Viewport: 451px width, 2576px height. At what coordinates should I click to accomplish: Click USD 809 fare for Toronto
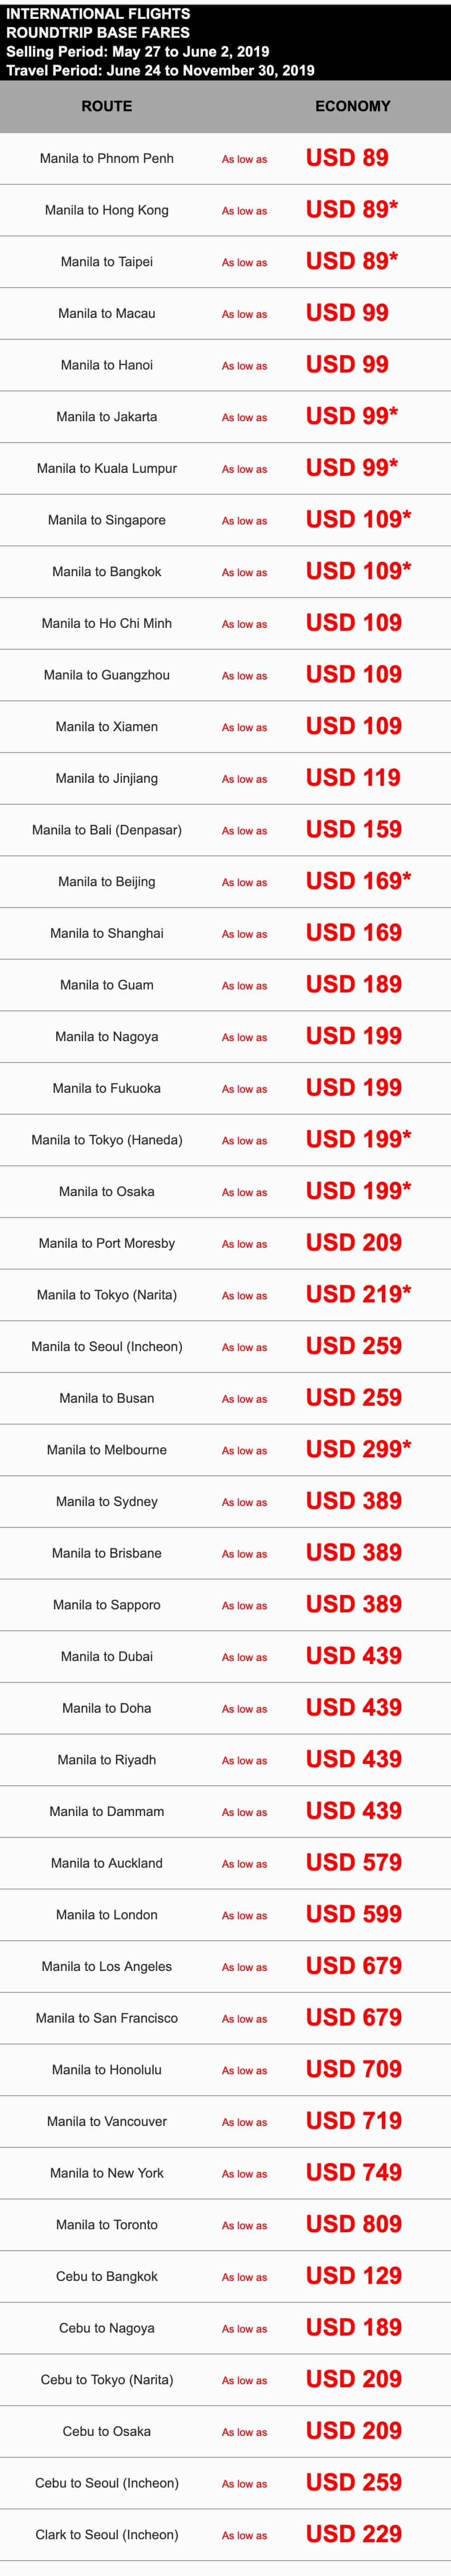(353, 2224)
